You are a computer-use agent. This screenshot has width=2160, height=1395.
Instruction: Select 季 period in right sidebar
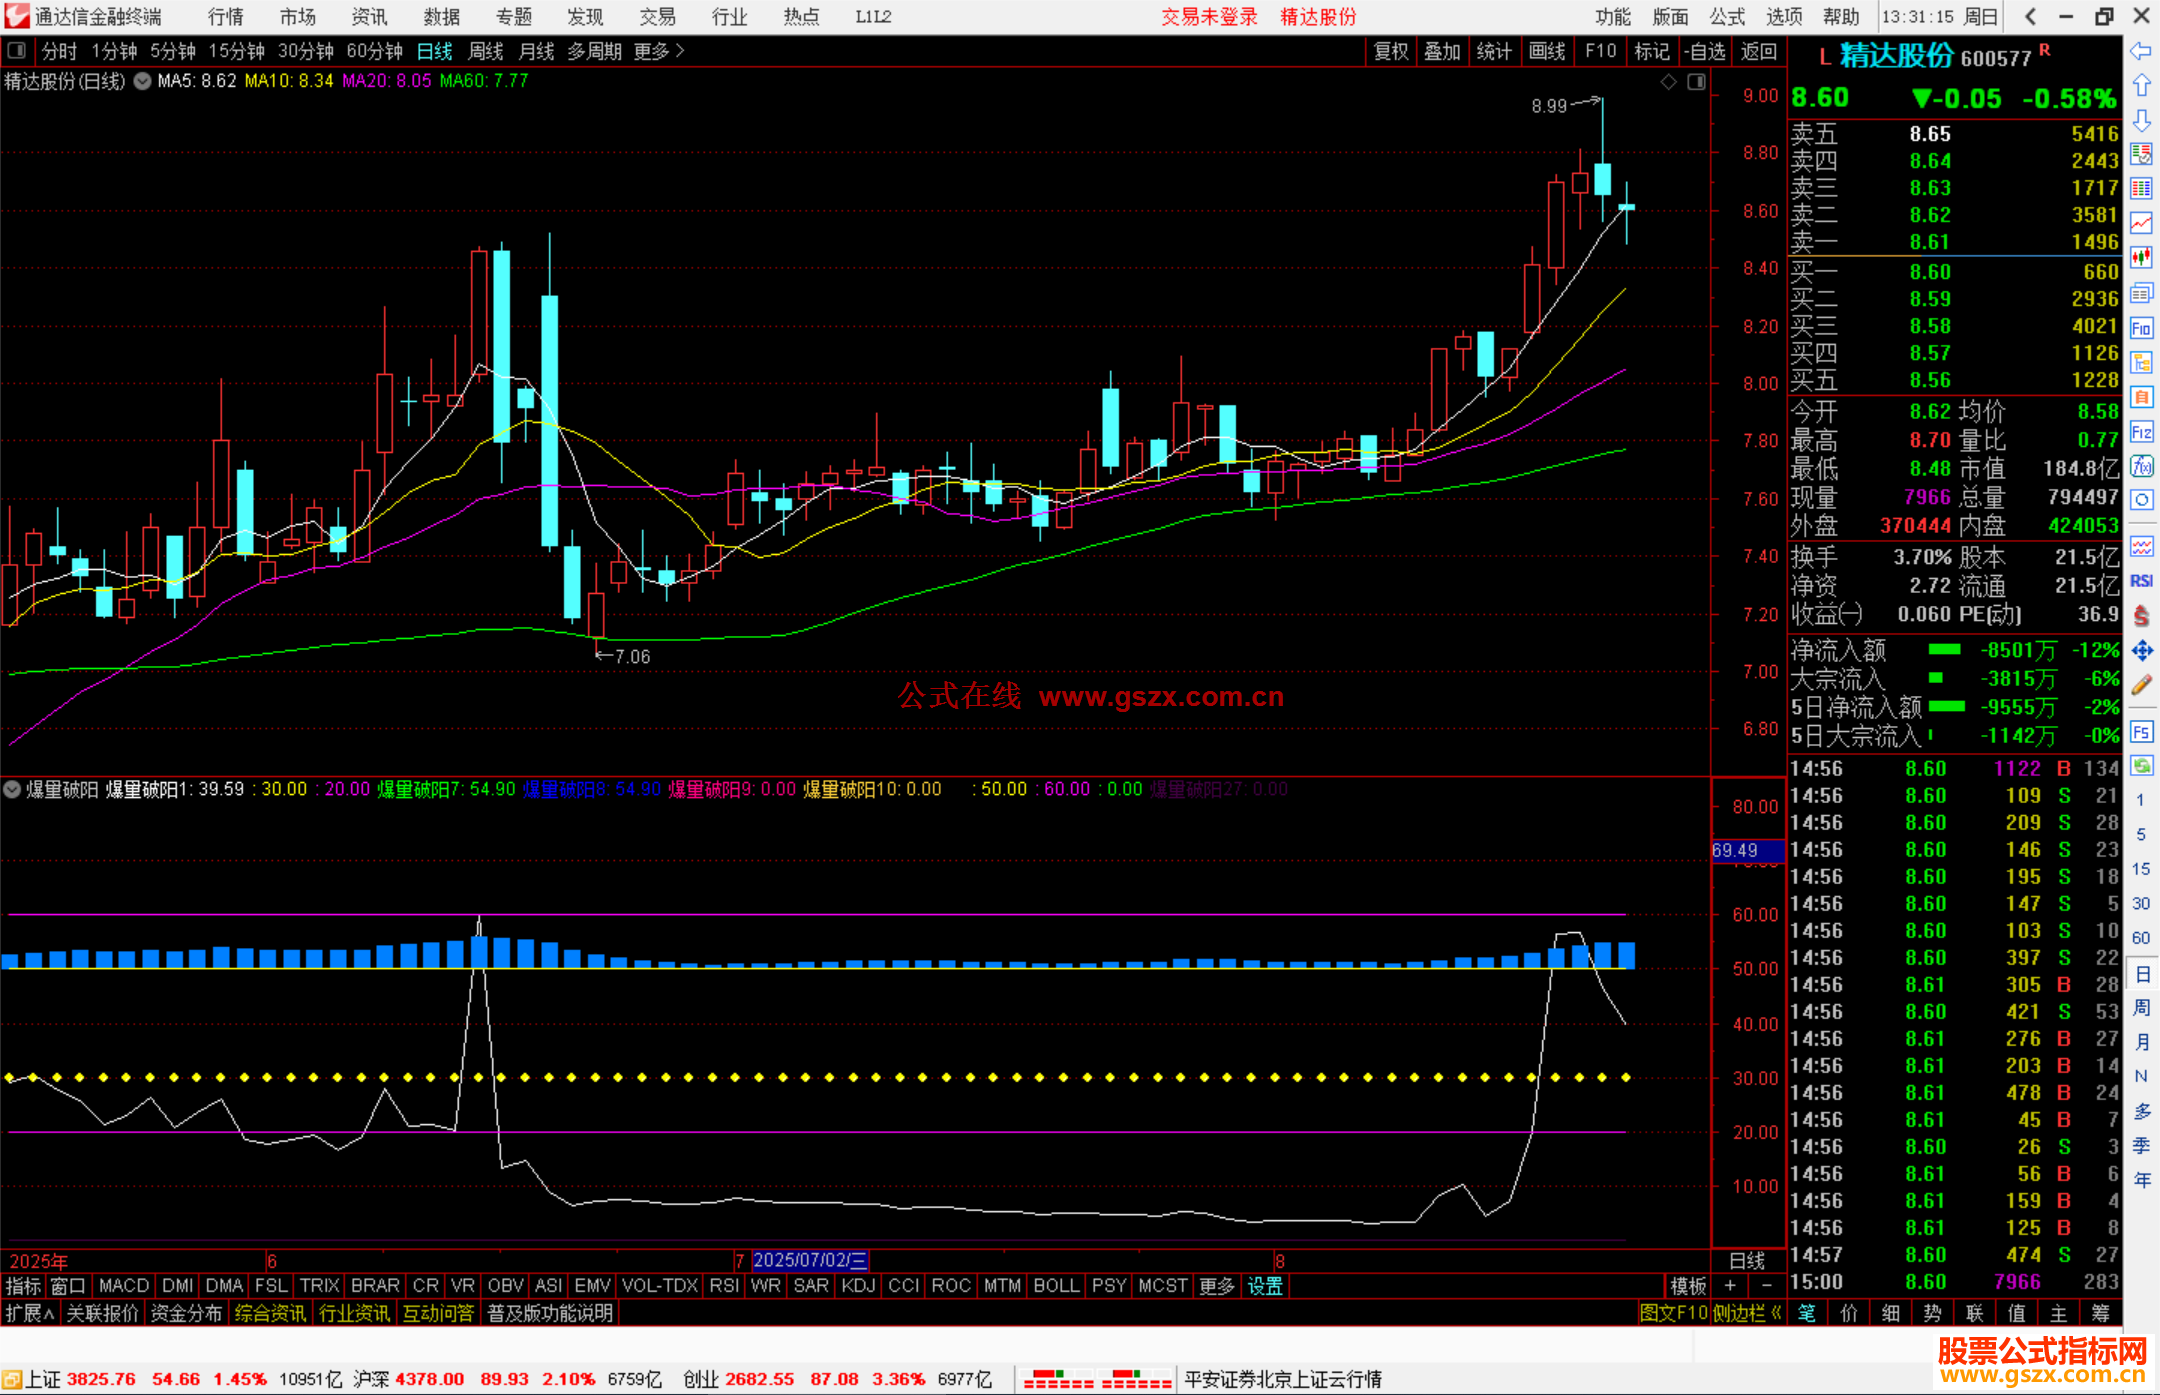click(x=2141, y=1146)
